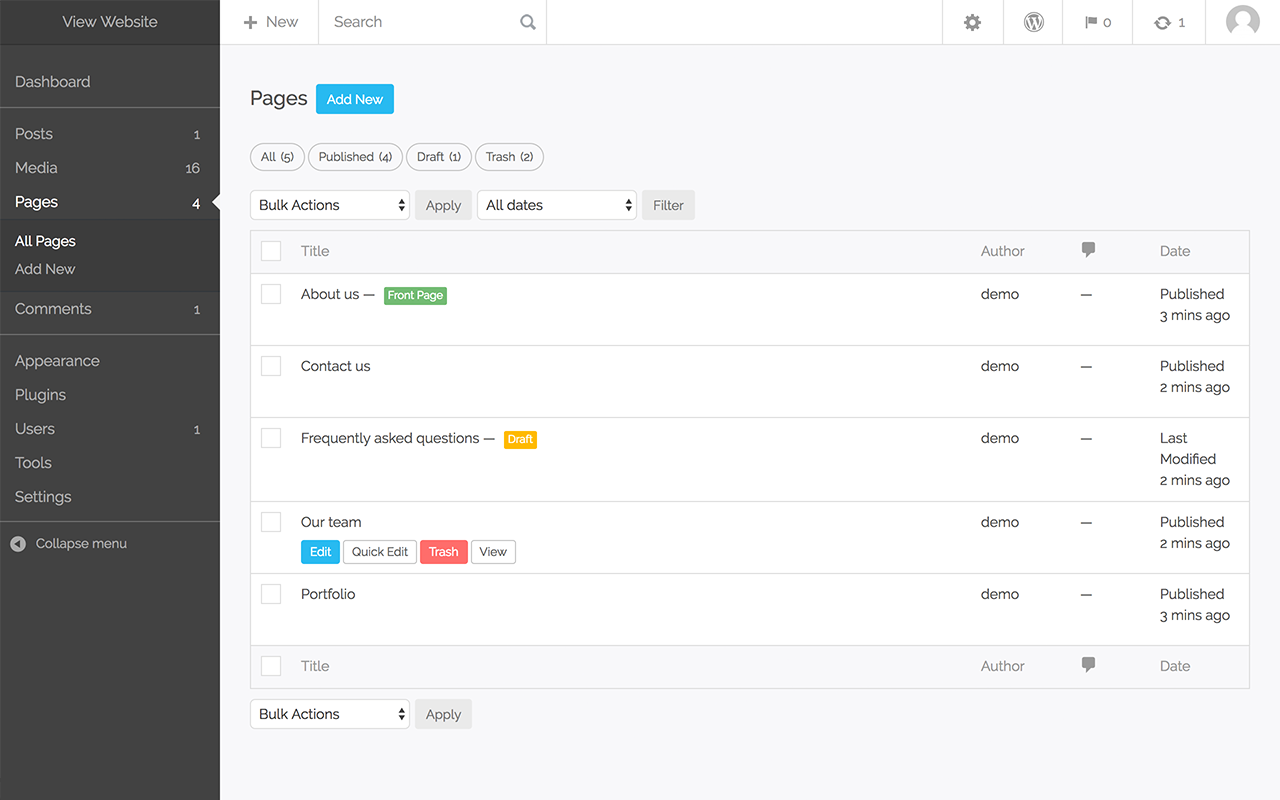
Task: Click the Filter button
Action: coord(668,205)
